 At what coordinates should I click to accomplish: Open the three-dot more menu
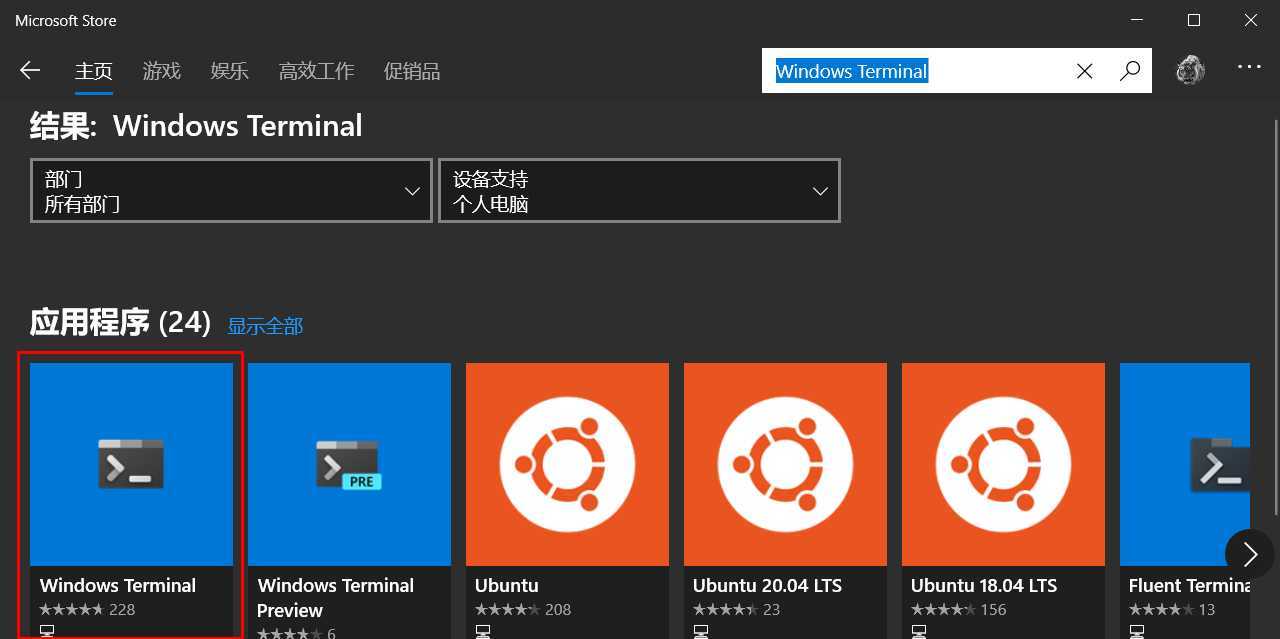click(x=1249, y=67)
